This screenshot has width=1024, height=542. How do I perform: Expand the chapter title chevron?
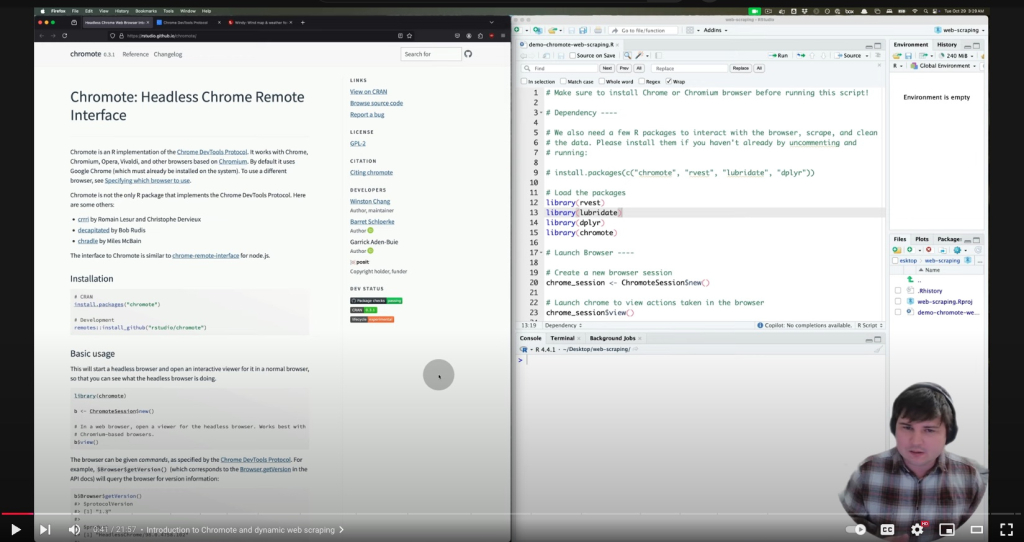coord(342,530)
